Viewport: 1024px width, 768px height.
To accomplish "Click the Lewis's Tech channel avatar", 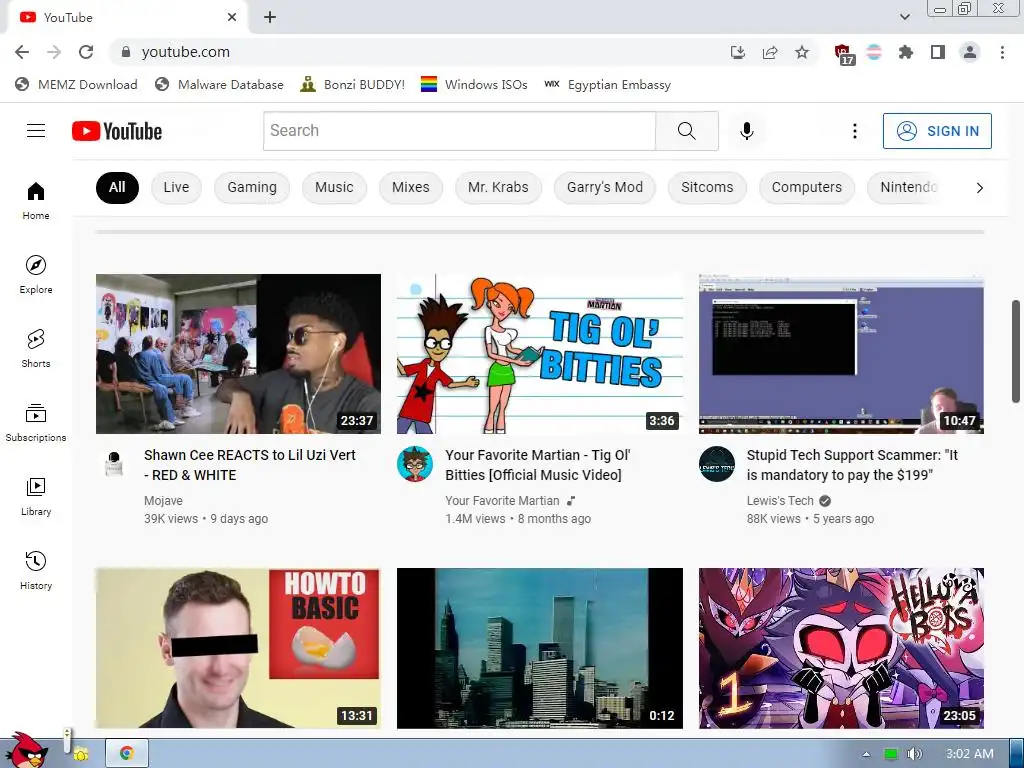I will click(x=716, y=464).
